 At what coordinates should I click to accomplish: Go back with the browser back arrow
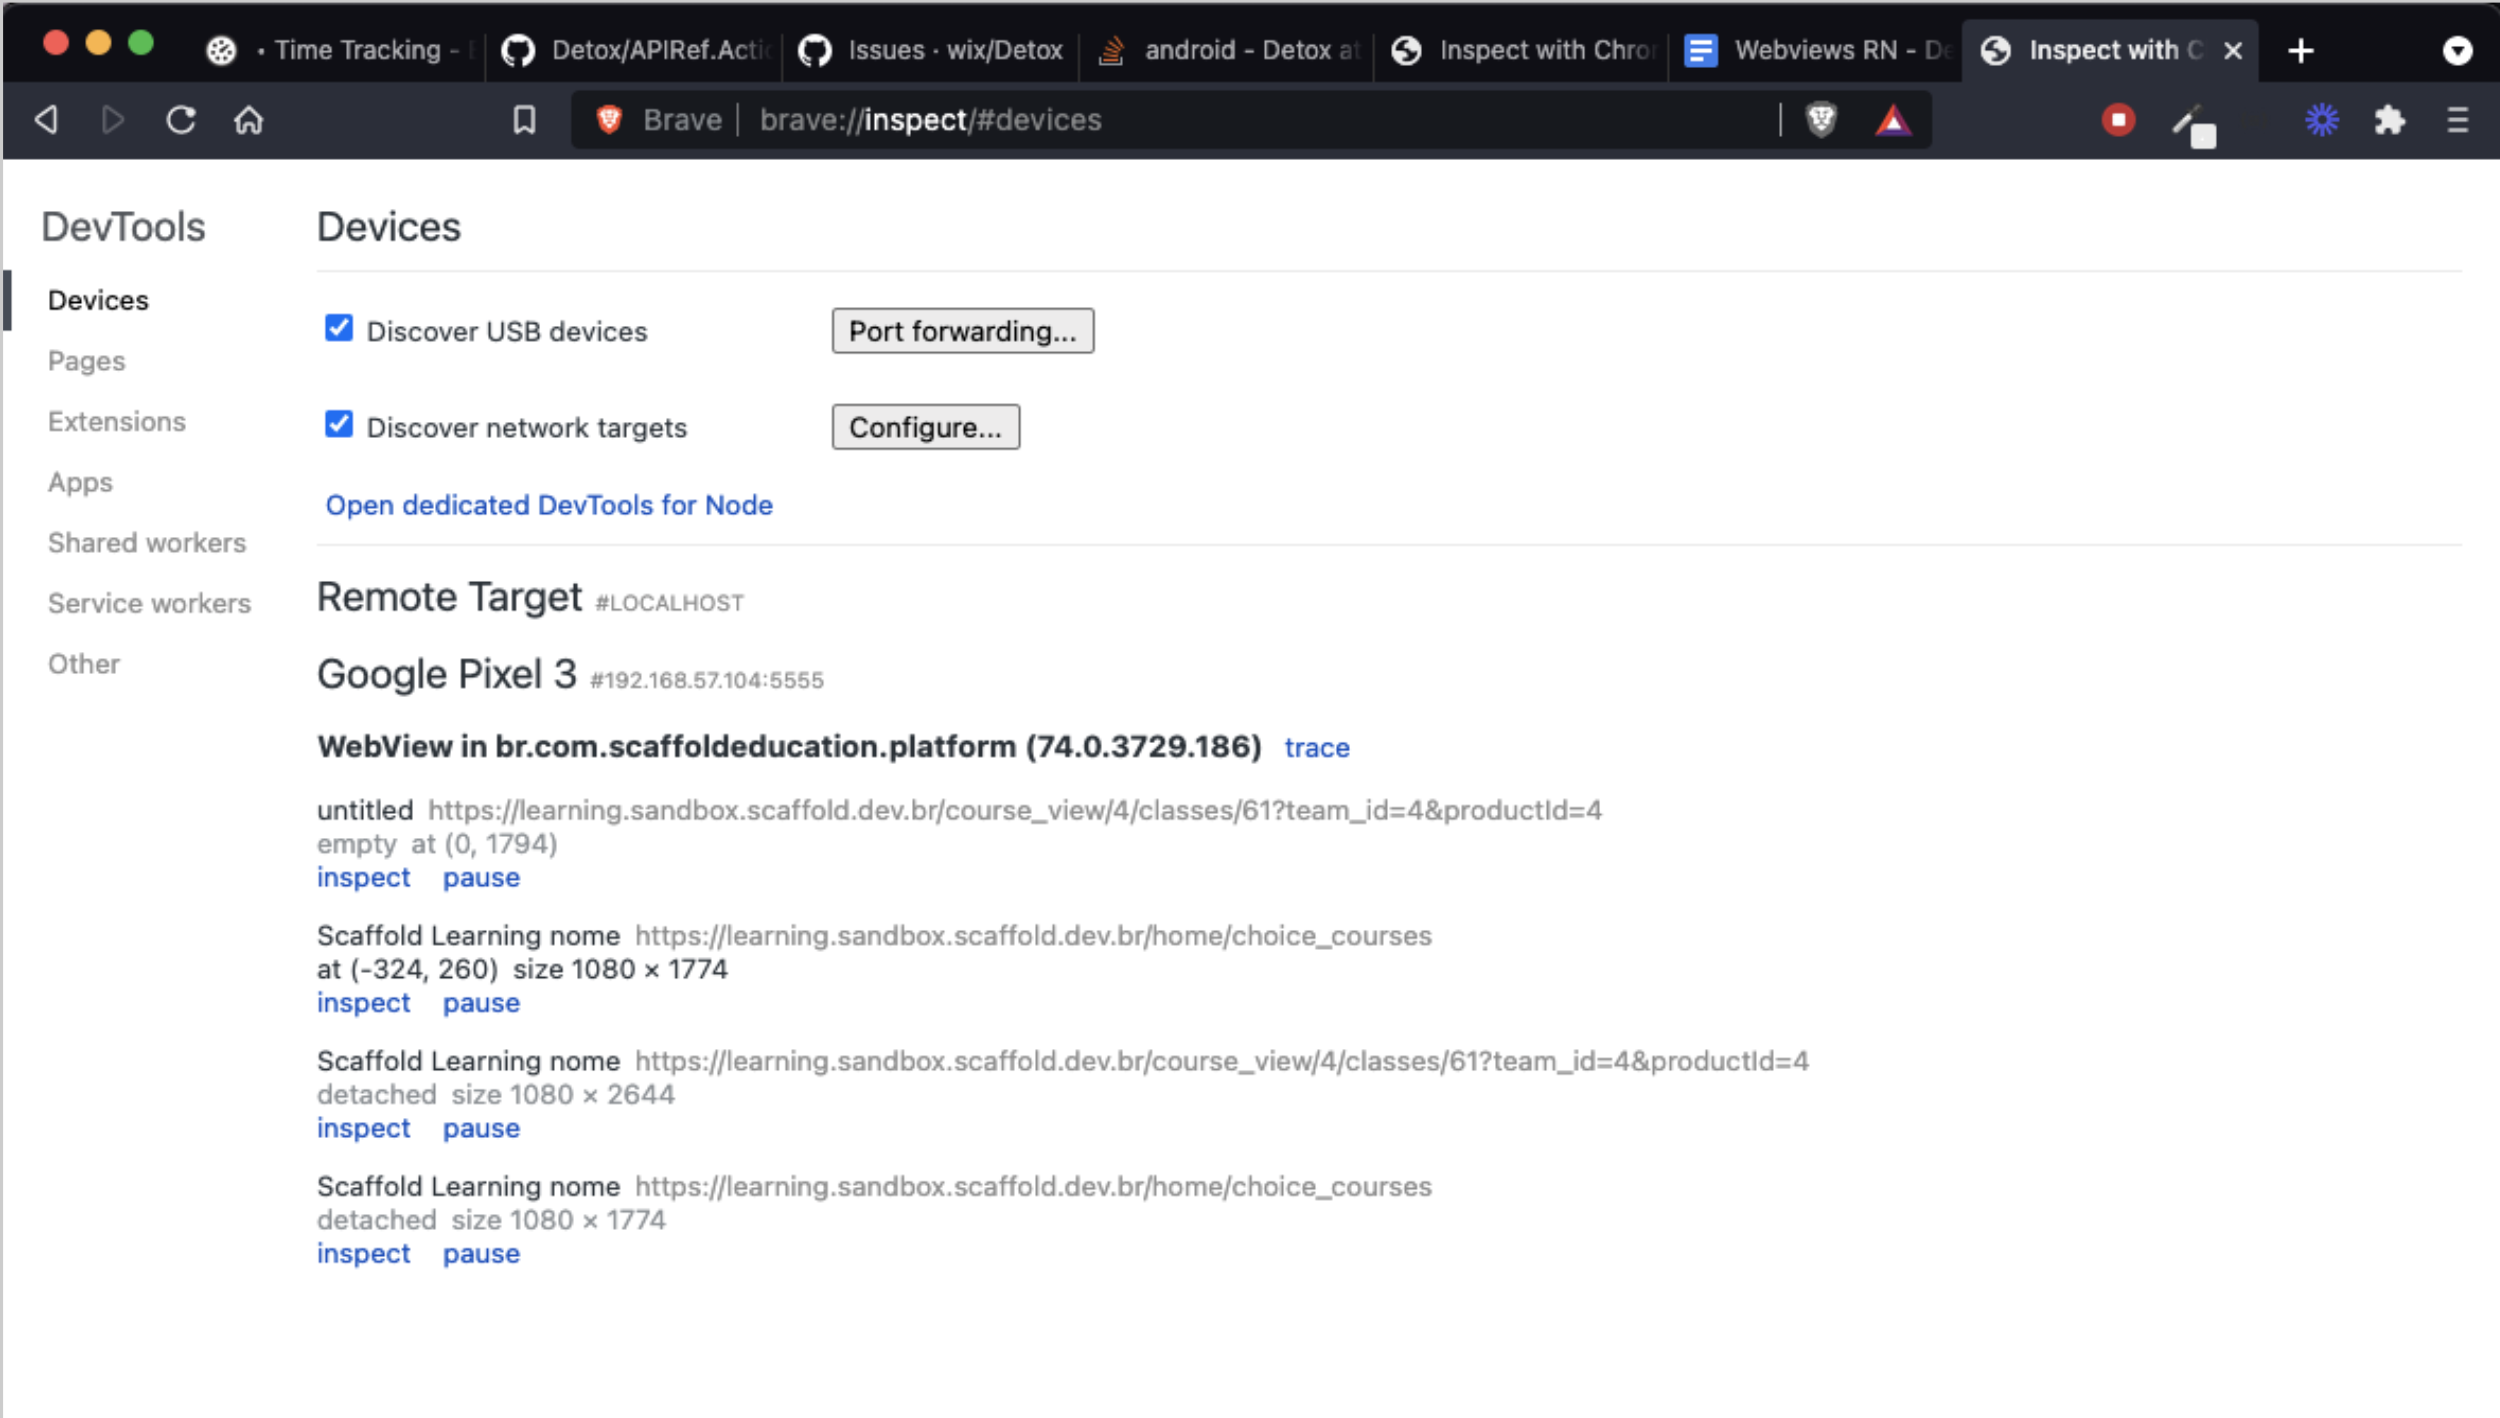[x=46, y=120]
